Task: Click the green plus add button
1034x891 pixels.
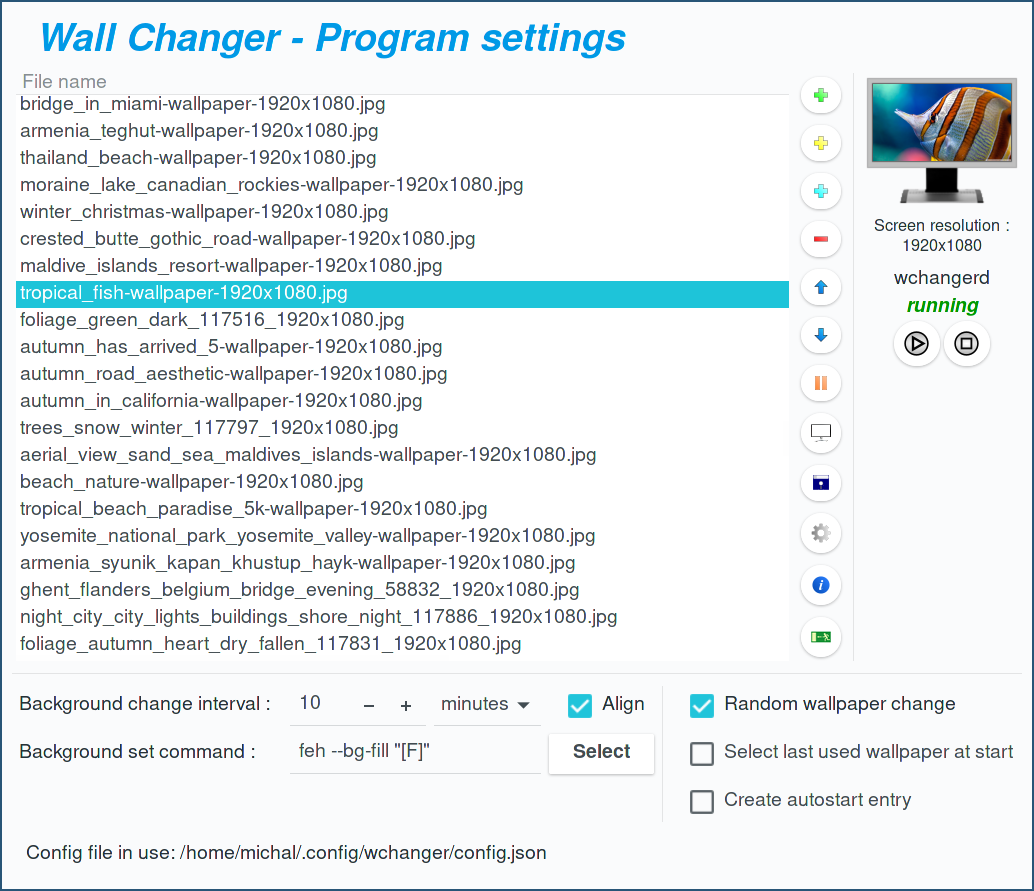Action: click(x=821, y=96)
